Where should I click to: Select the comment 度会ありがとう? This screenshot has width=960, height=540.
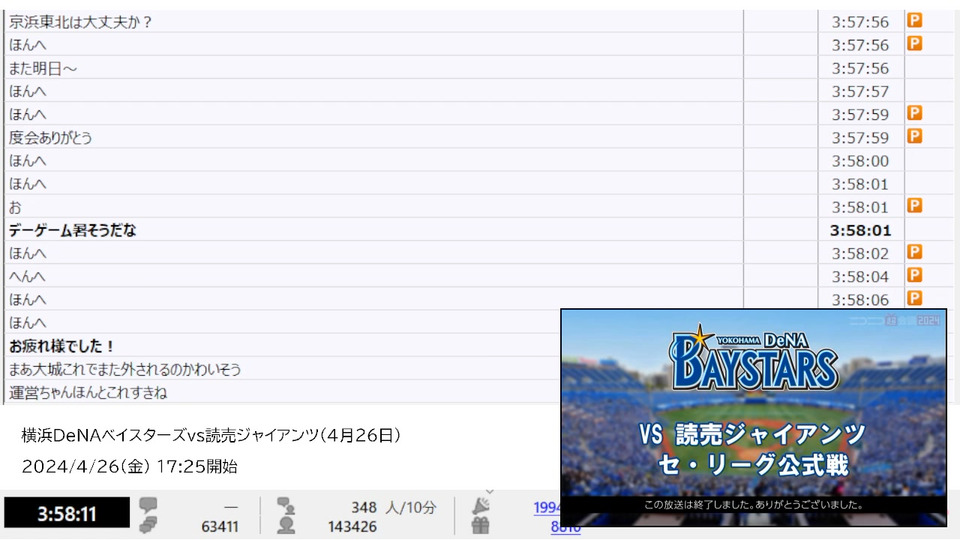pos(50,138)
